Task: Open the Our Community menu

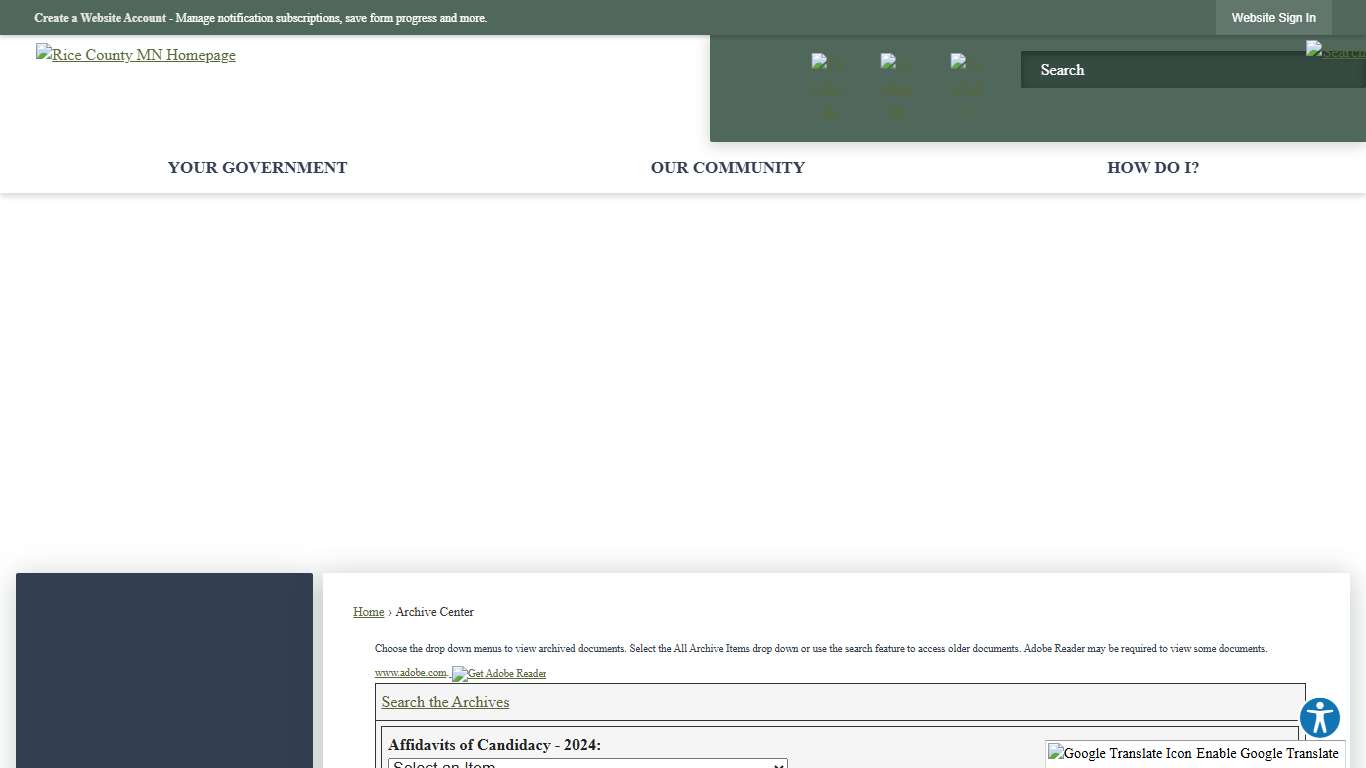Action: (x=727, y=168)
